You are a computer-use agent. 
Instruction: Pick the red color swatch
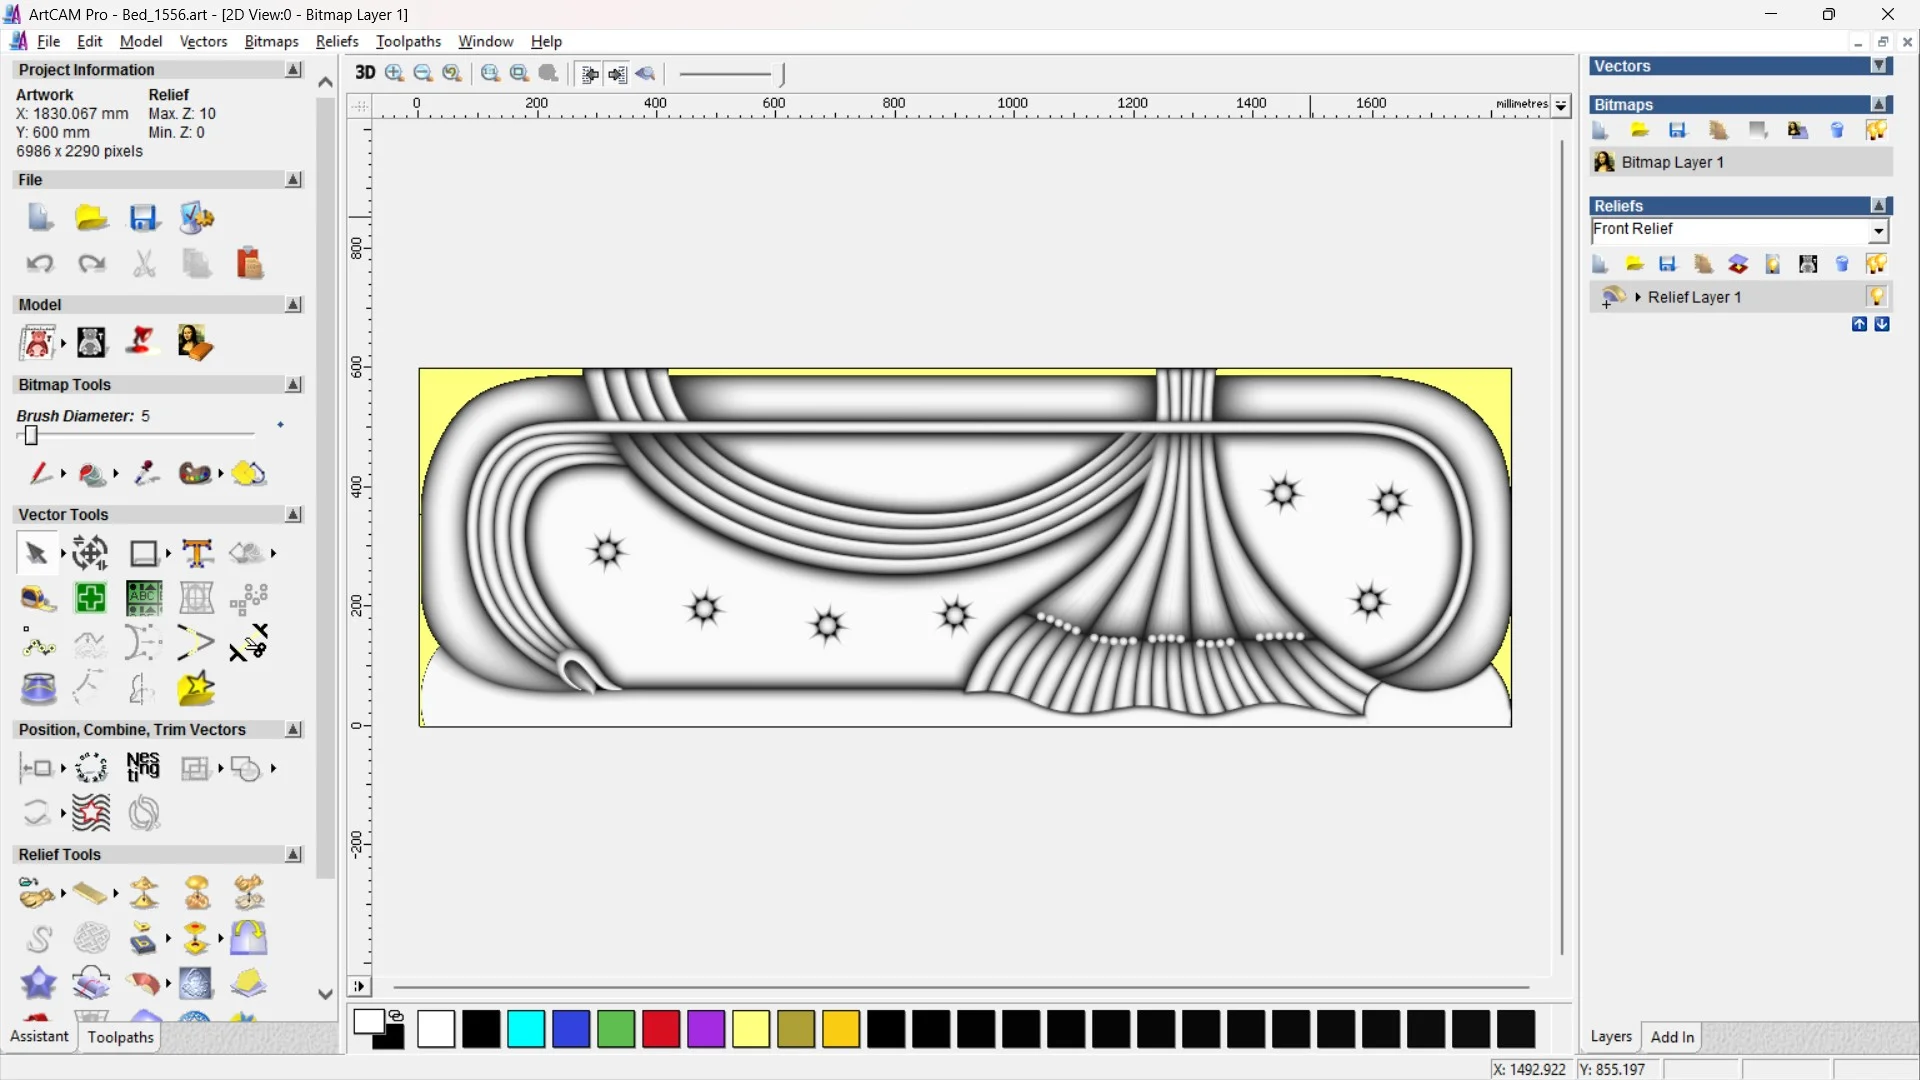[x=661, y=1029]
